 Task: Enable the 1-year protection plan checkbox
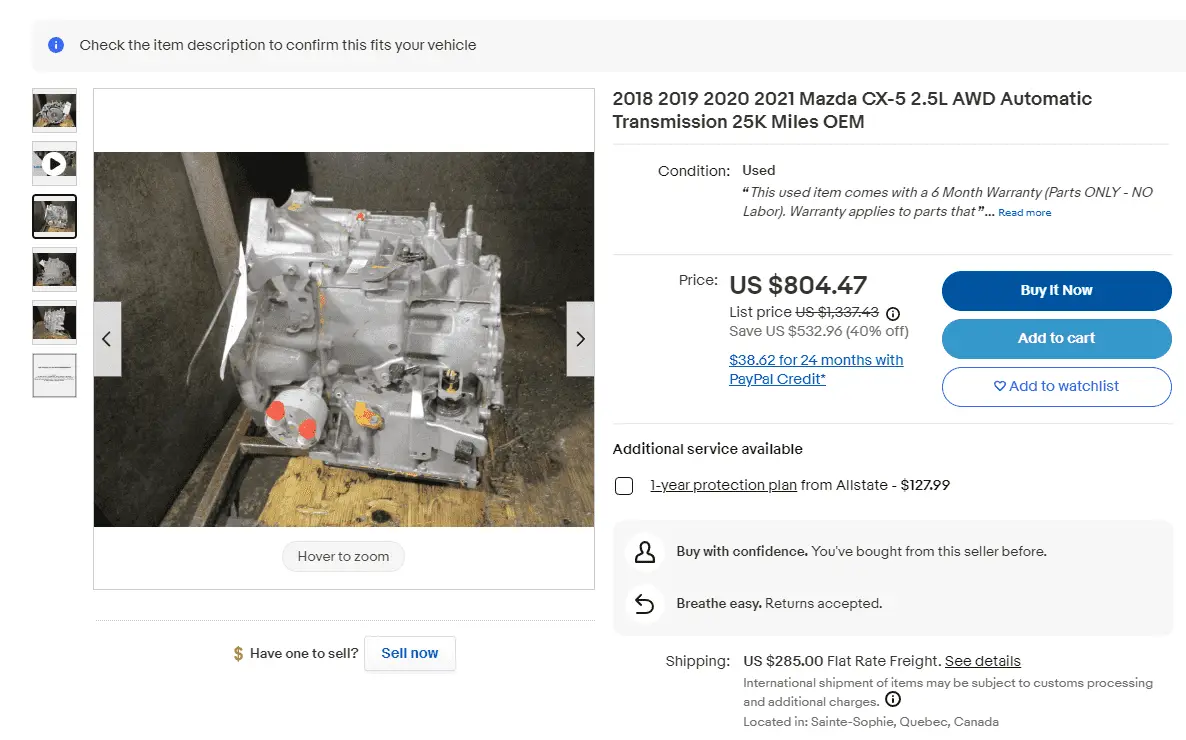click(x=624, y=486)
